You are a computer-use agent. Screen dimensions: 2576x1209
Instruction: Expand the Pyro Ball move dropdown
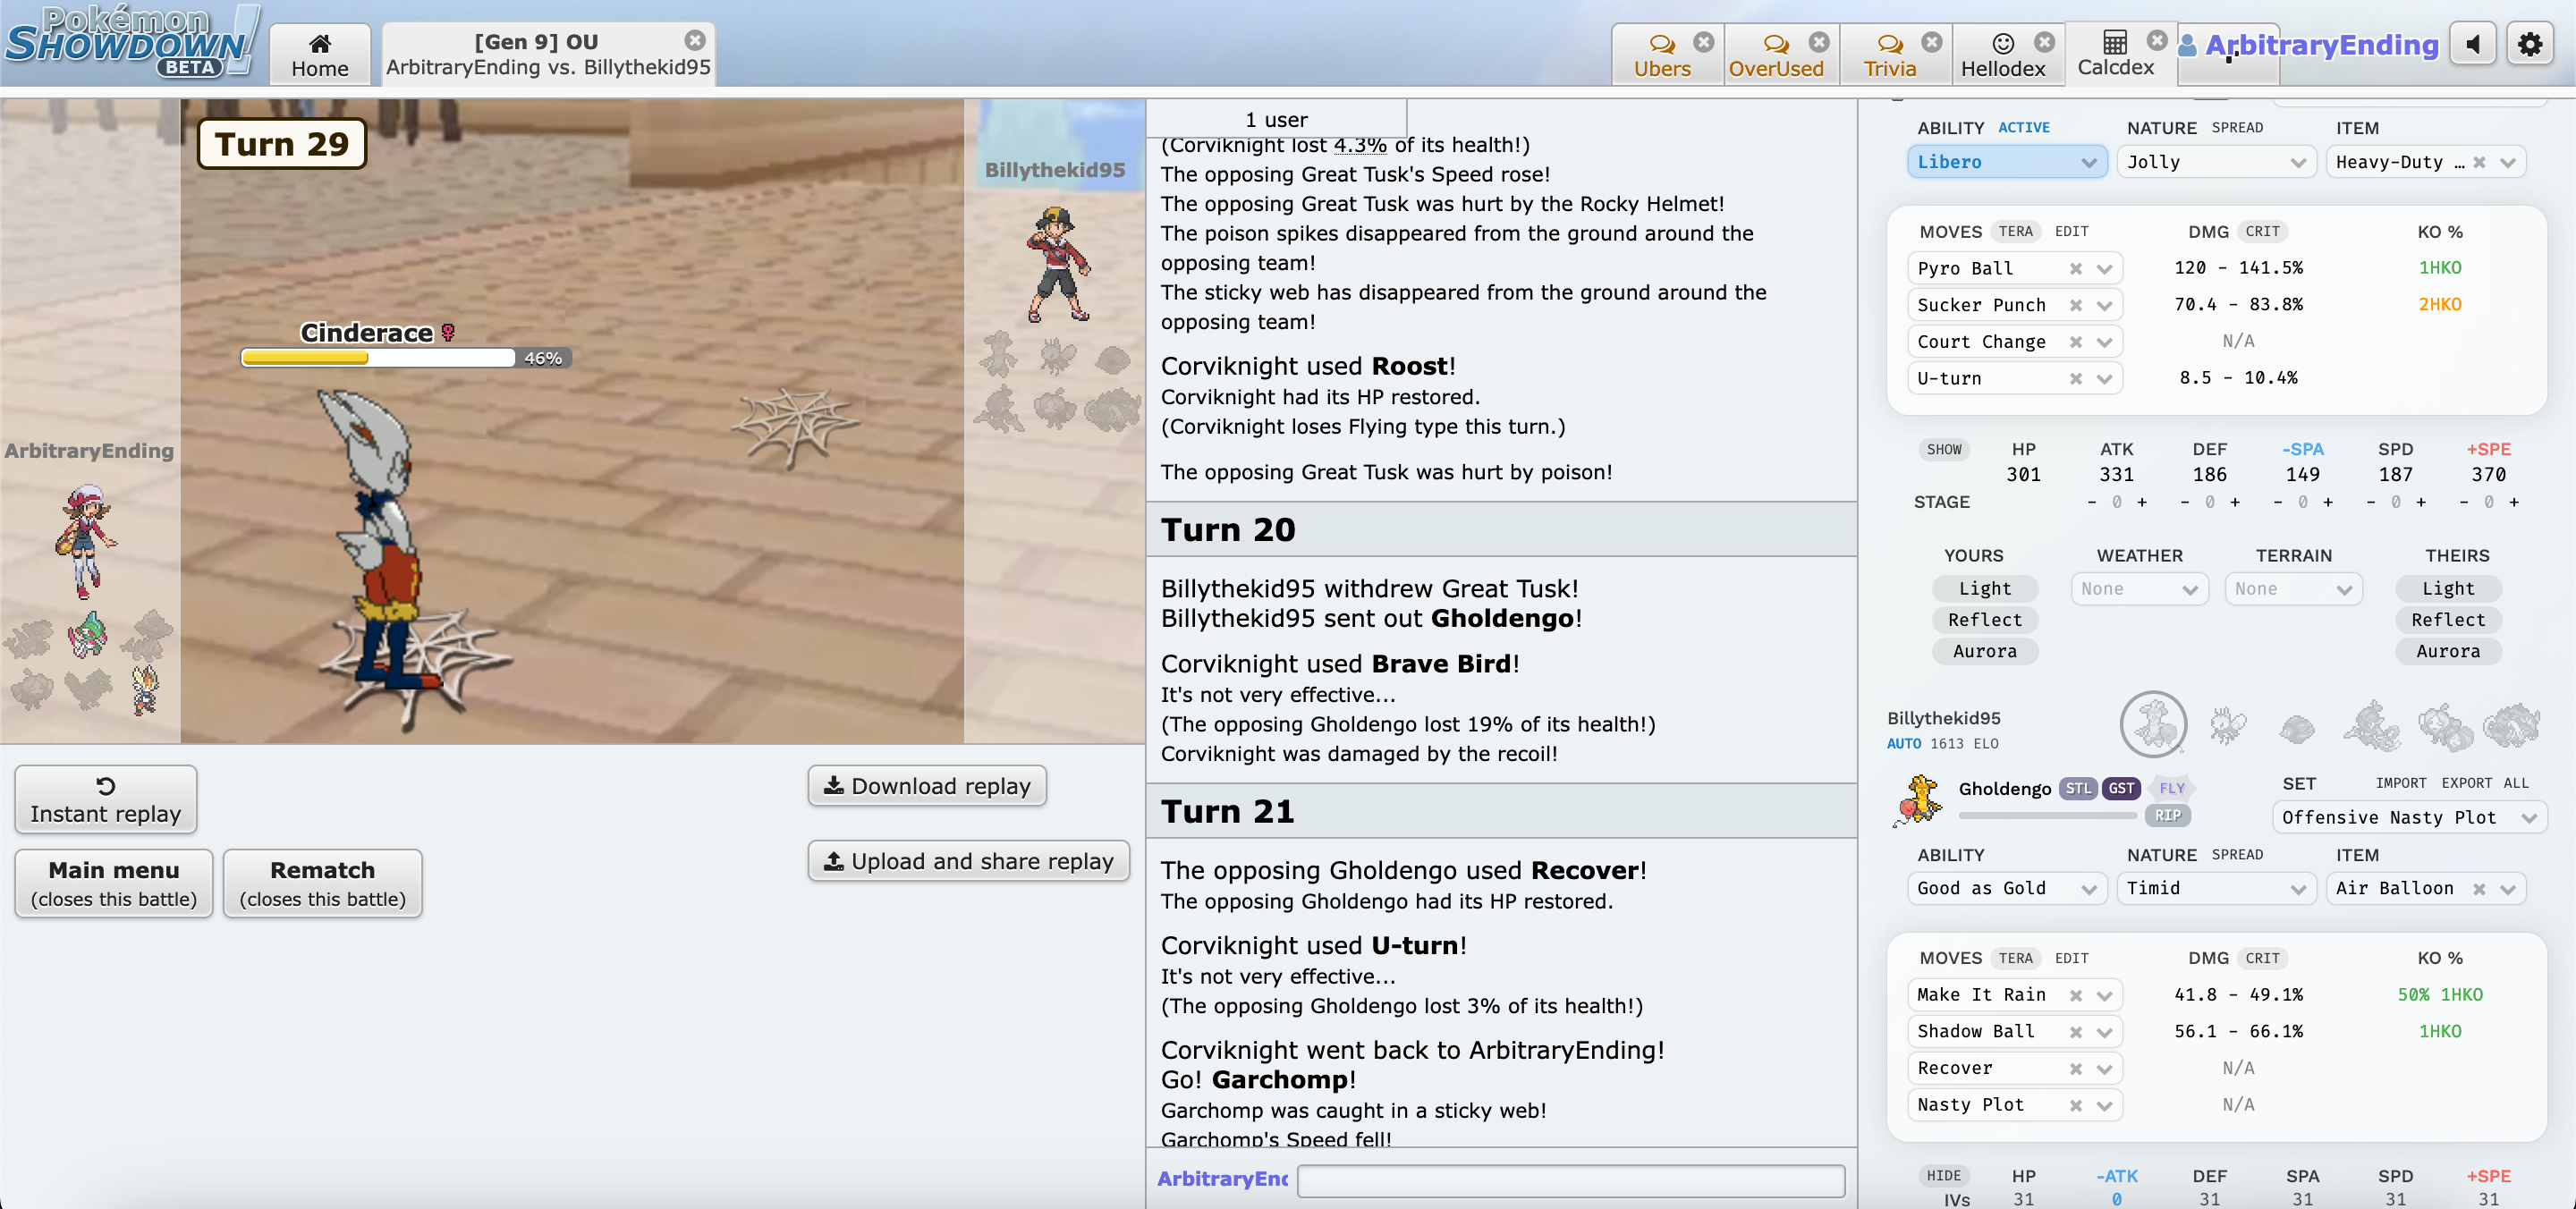(2105, 269)
